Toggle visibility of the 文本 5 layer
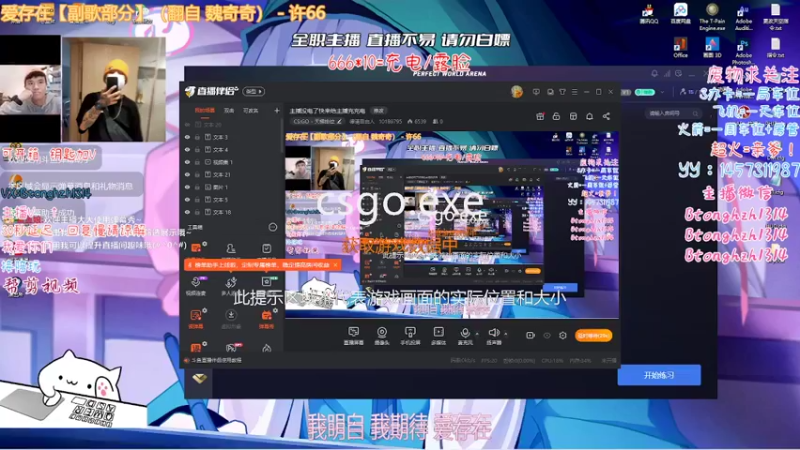Screen dimensions: 800x450 pyautogui.click(x=187, y=199)
